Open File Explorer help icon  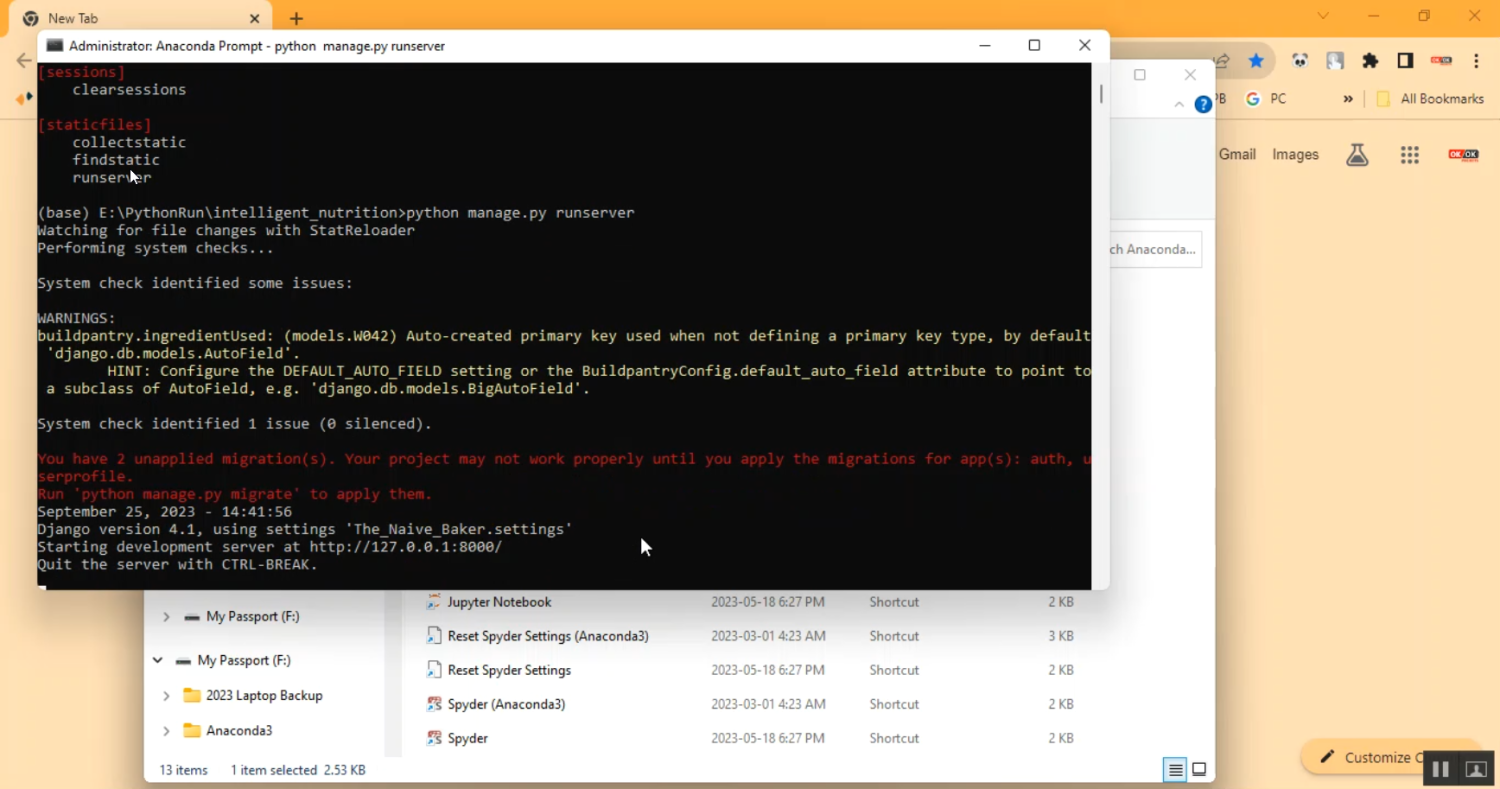pyautogui.click(x=1204, y=103)
